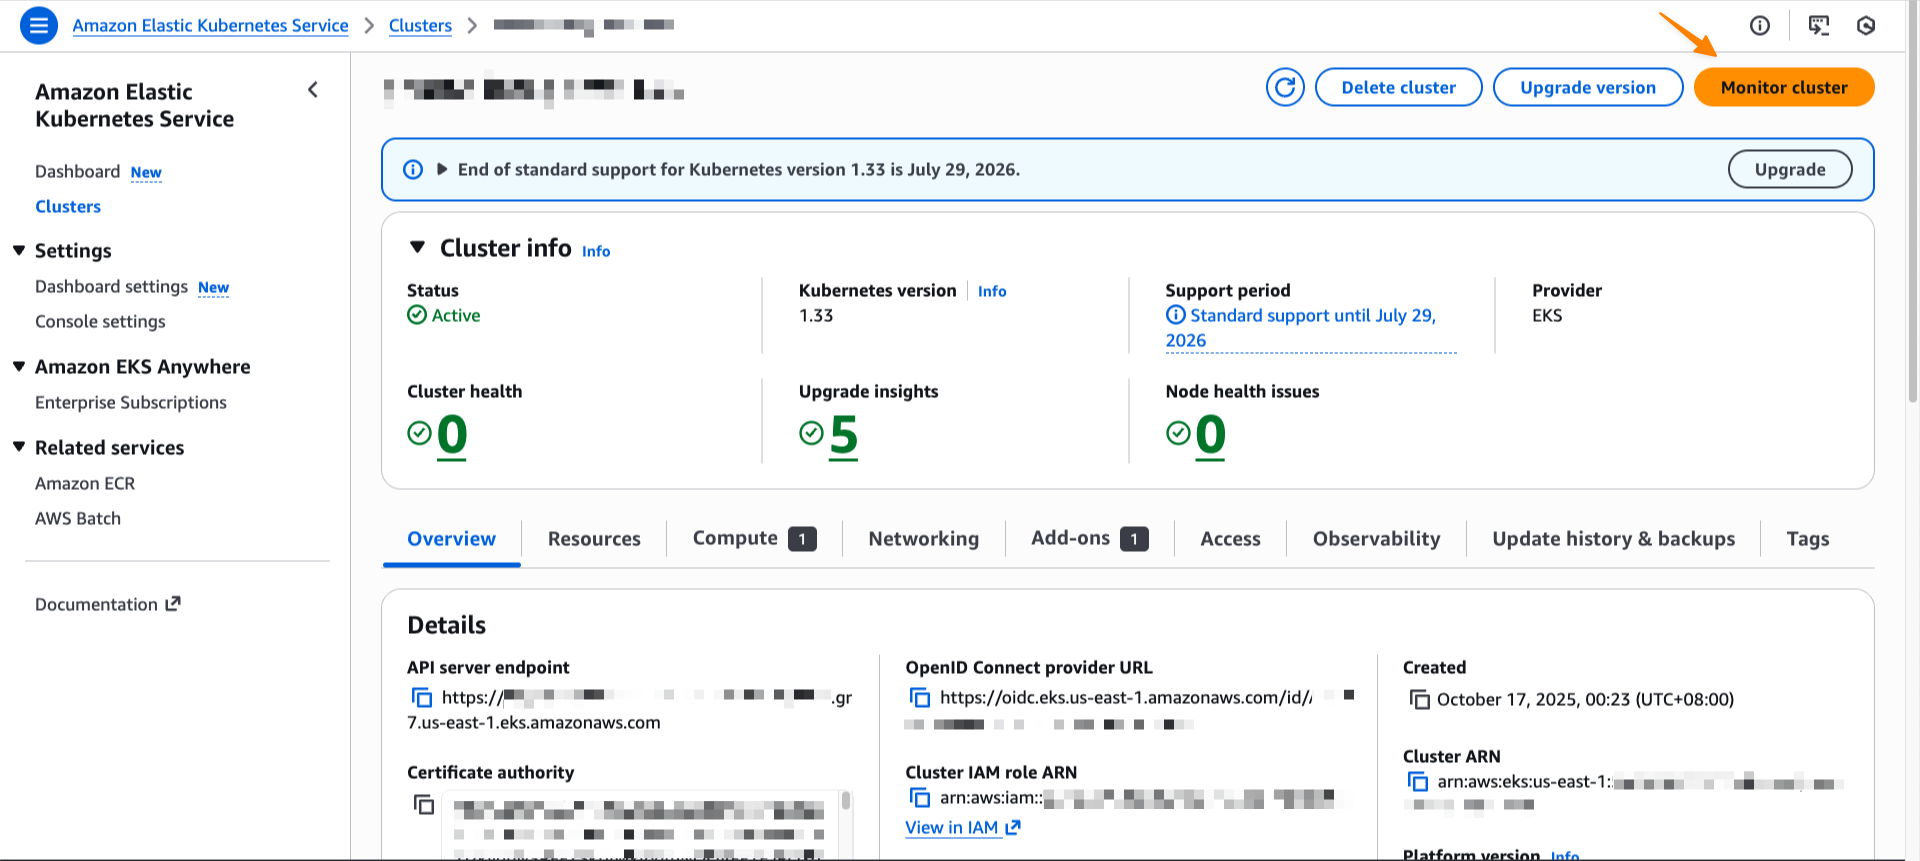Image resolution: width=1920 pixels, height=861 pixels.
Task: Click the refresh cluster icon button
Action: click(x=1285, y=88)
